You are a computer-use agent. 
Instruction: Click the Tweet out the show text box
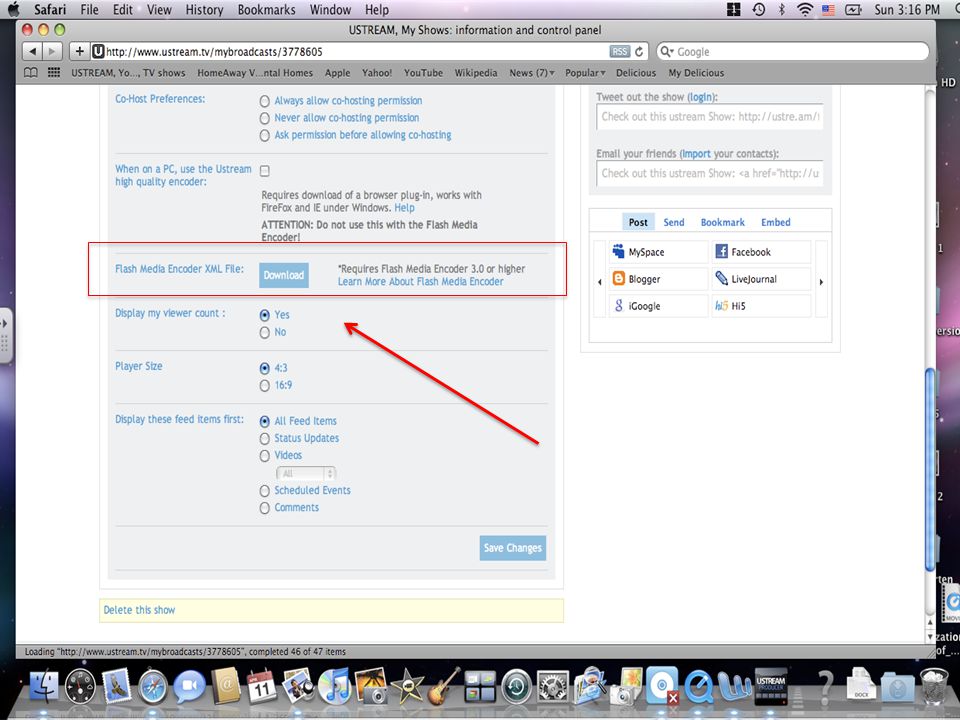point(710,116)
